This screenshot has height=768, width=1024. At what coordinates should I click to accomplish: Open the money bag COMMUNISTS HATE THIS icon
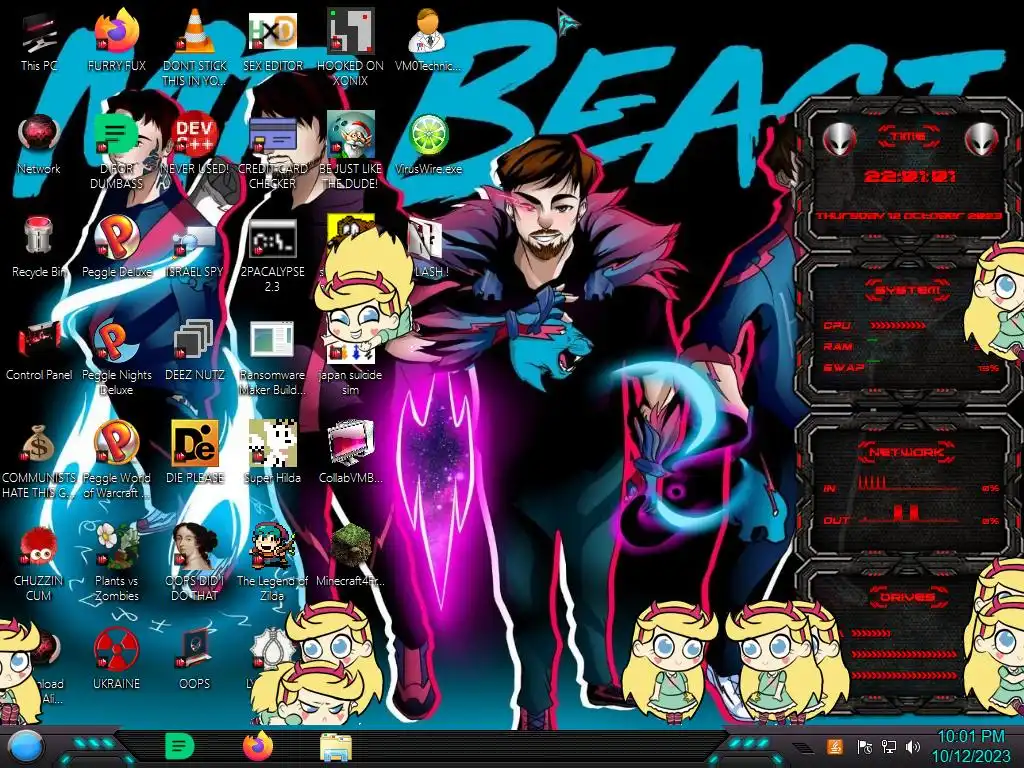pyautogui.click(x=39, y=461)
